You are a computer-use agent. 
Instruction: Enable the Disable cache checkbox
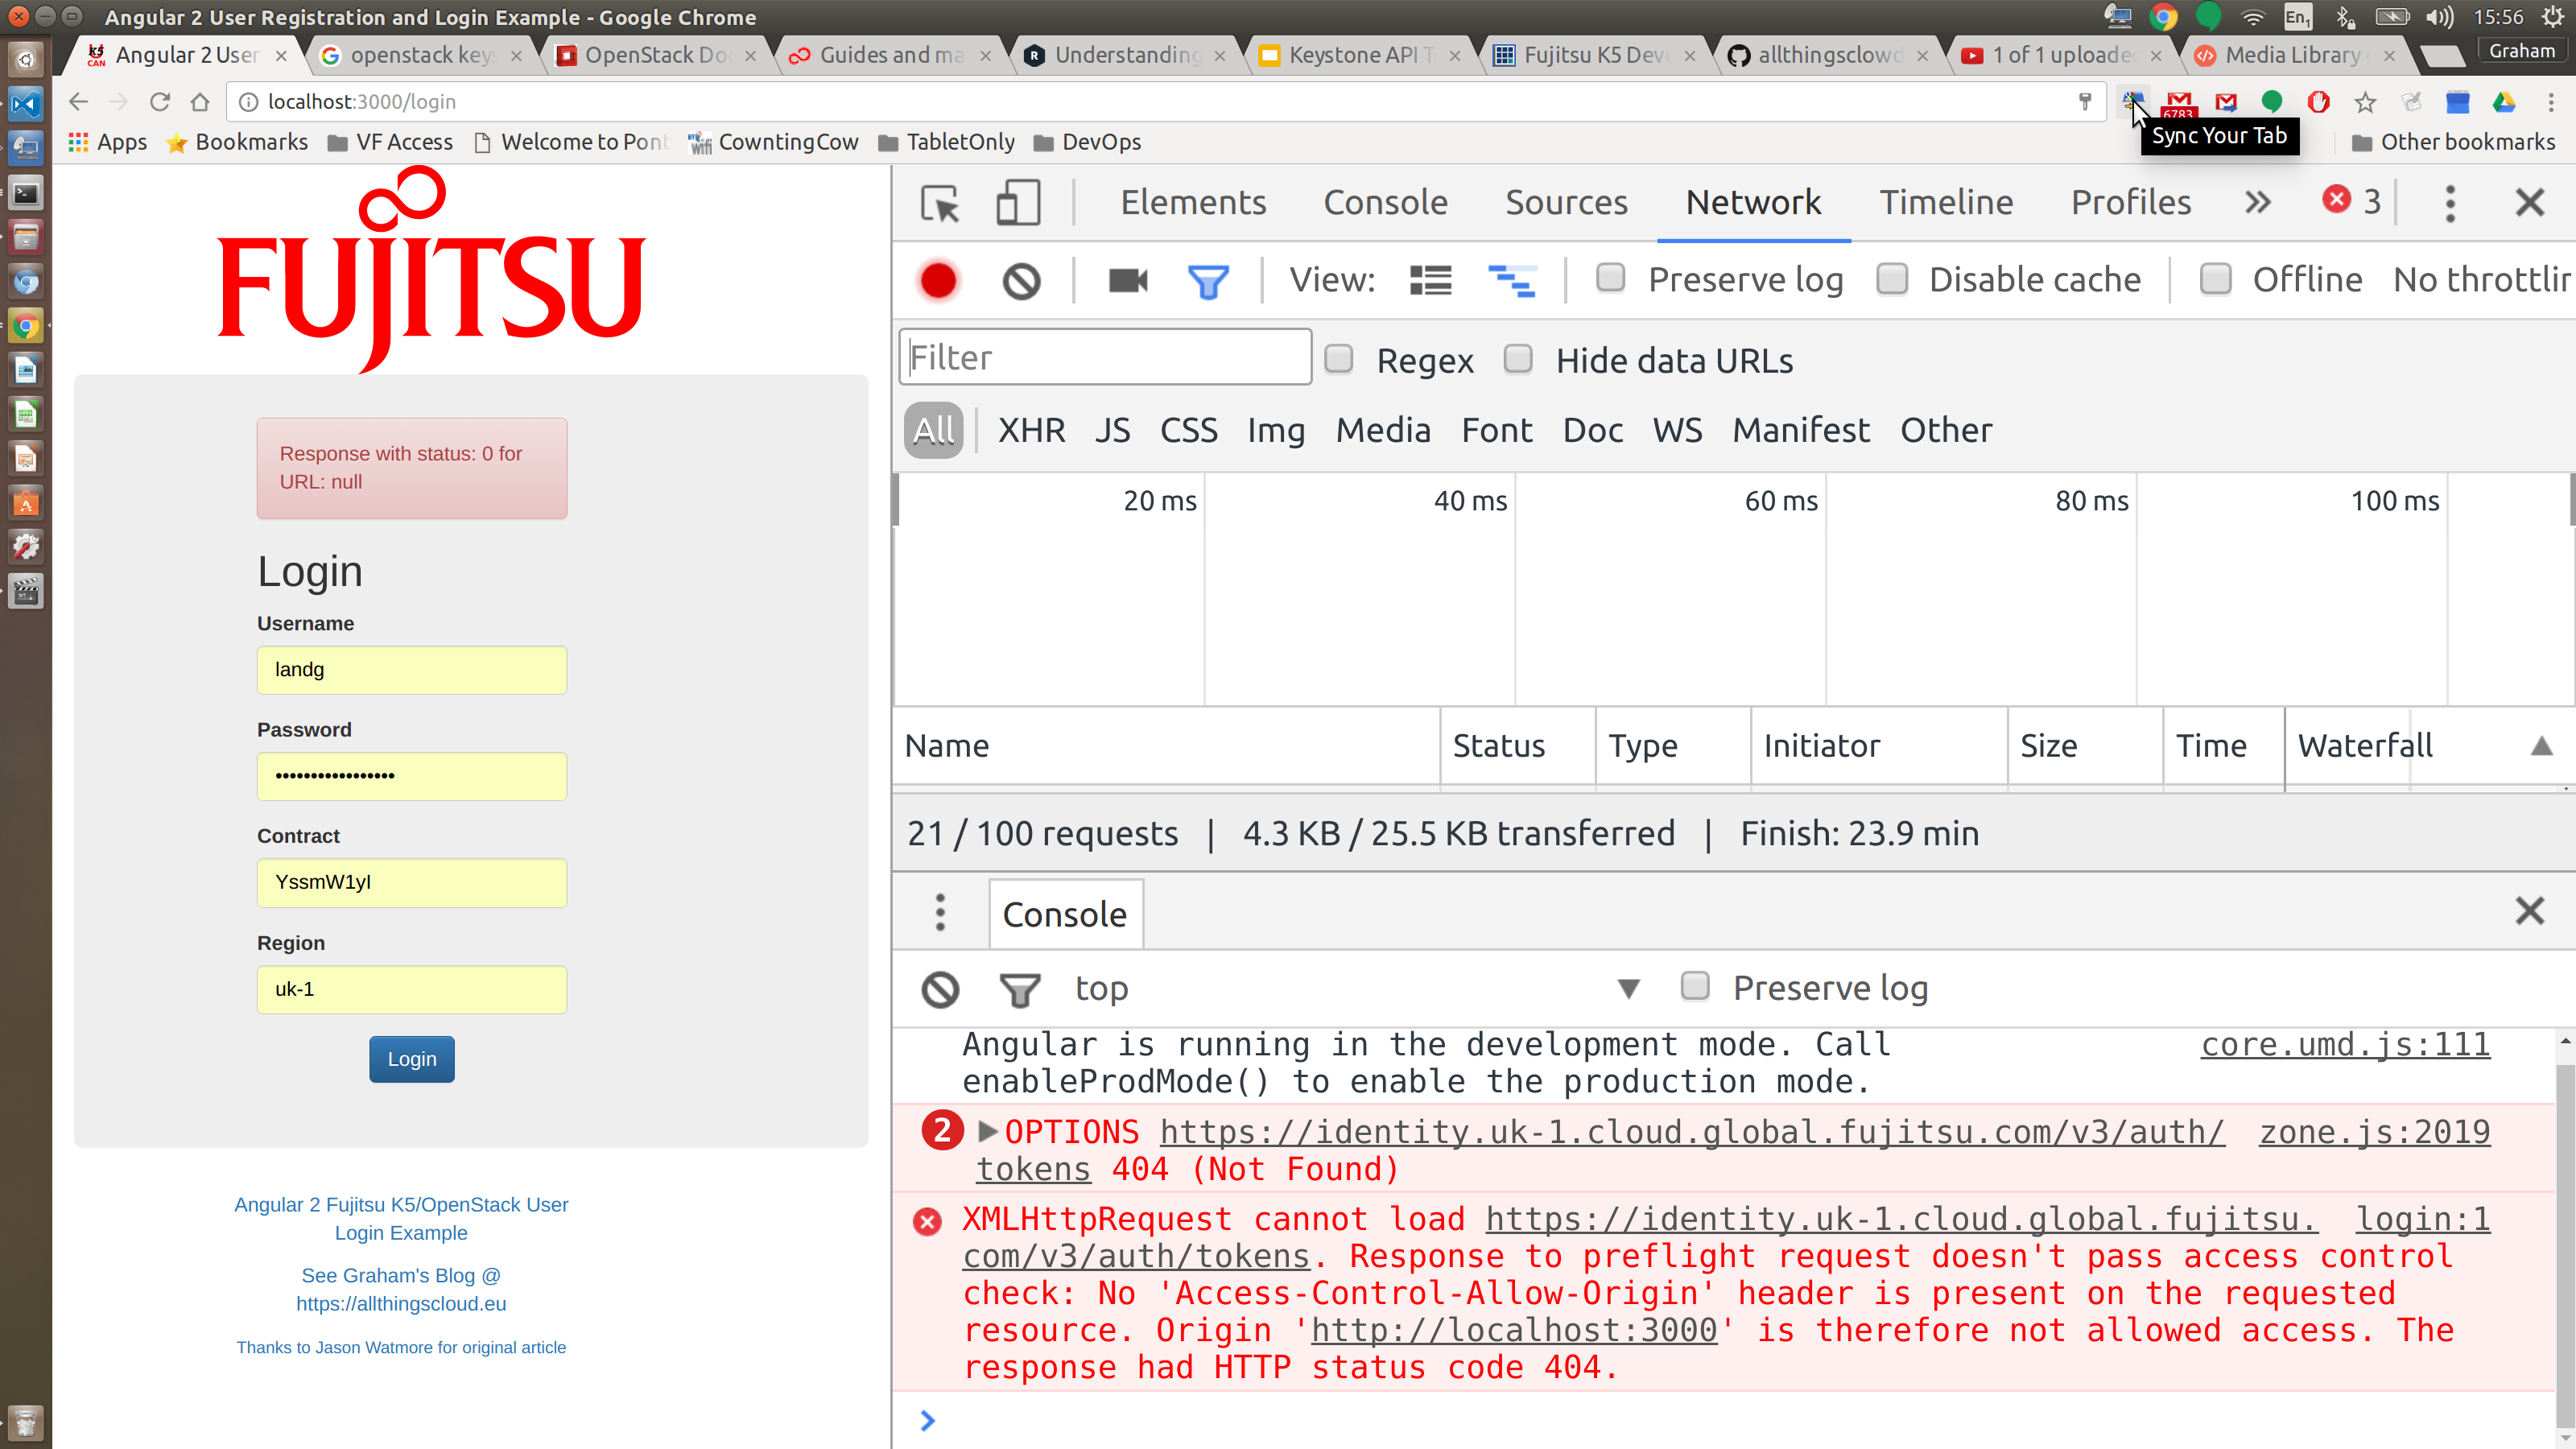pos(1892,279)
